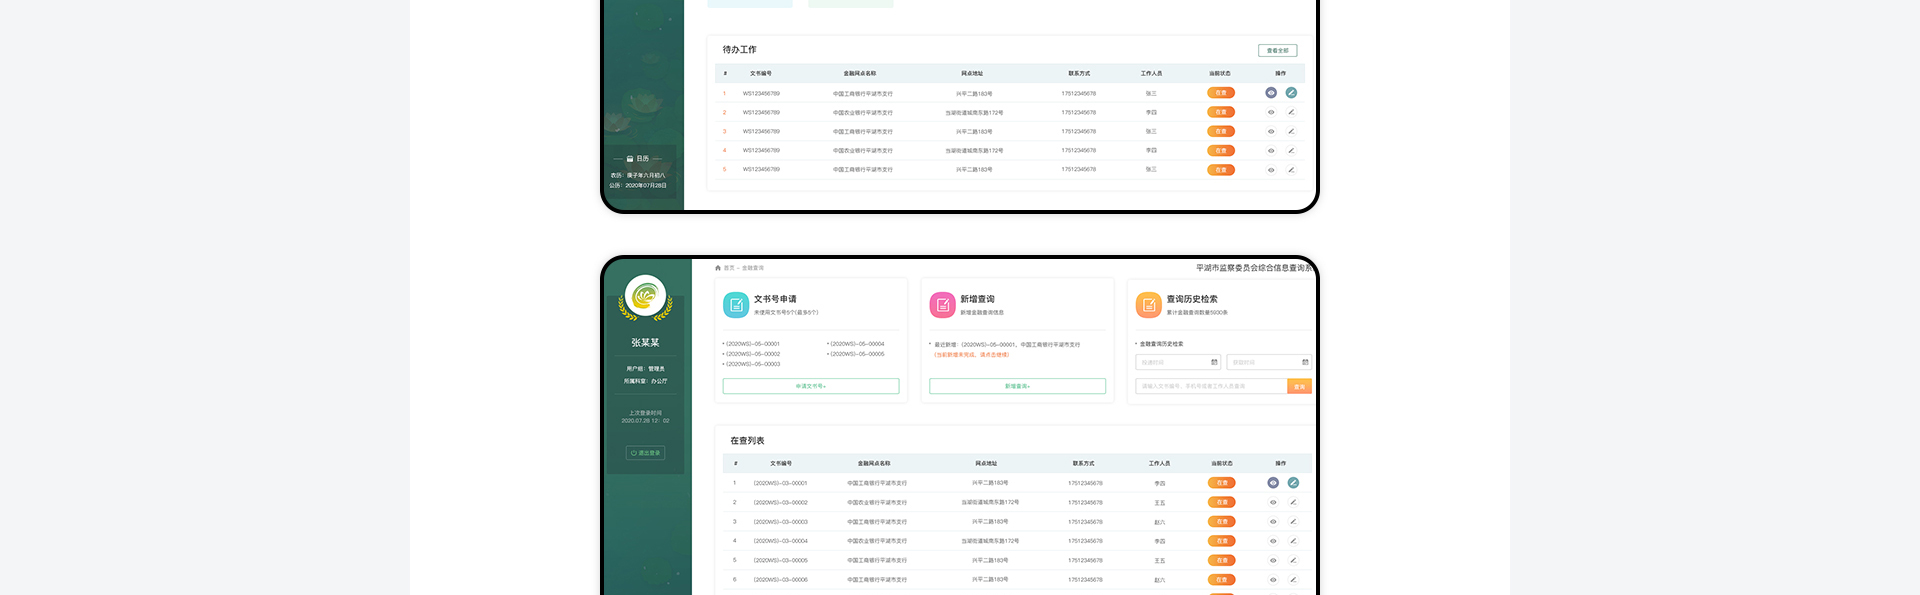Viewport: 1920px width, 595px height.
Task: Click (2020WS)-03-00003 document number cell
Action: click(x=781, y=522)
